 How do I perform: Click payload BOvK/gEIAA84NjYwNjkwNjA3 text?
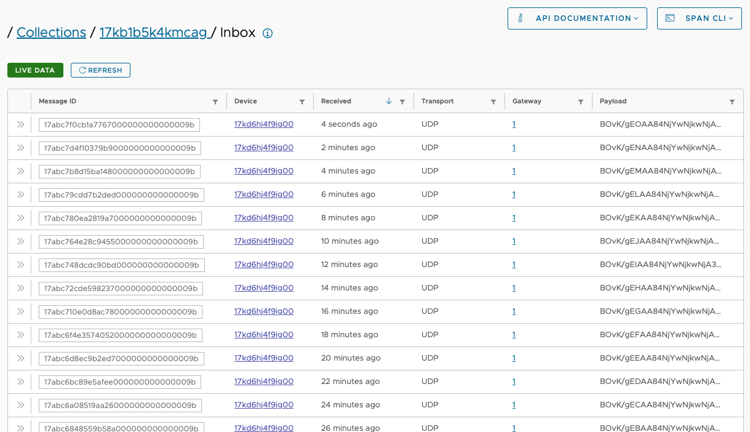click(x=660, y=265)
